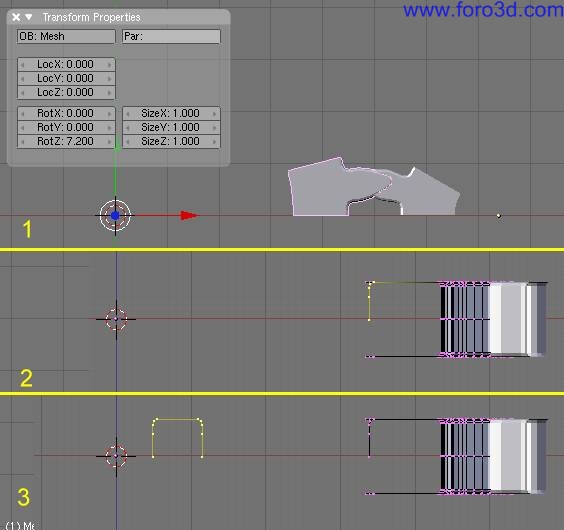
Task: Click the Par: parent field
Action: click(x=171, y=36)
